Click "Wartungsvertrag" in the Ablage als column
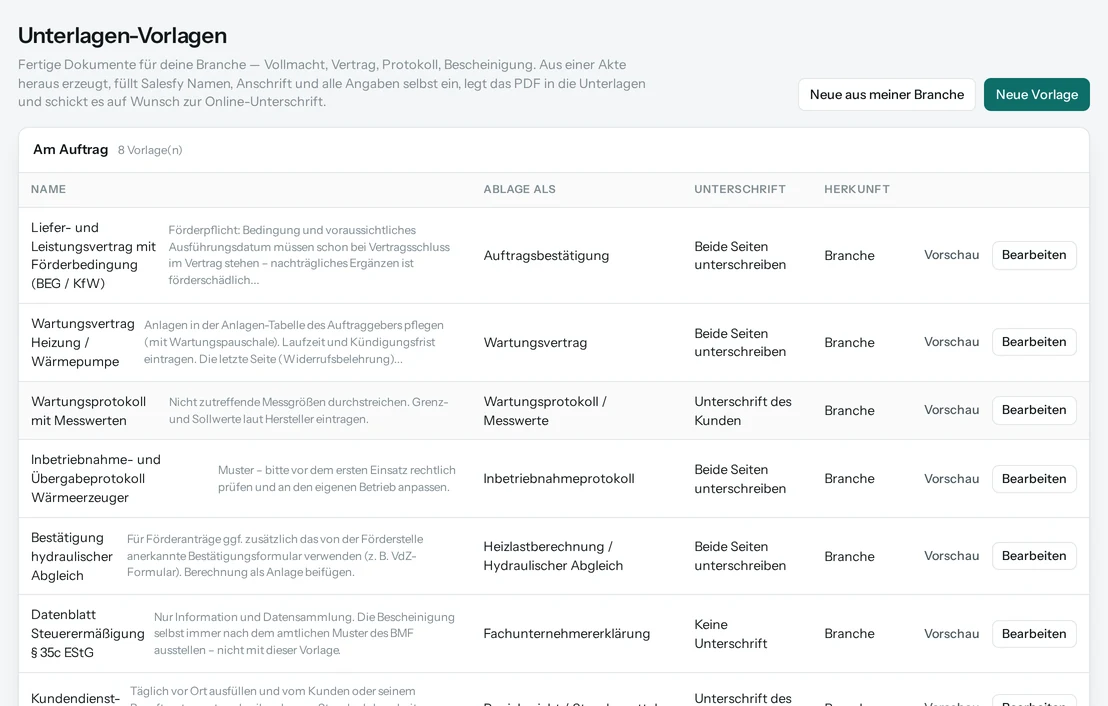This screenshot has height=706, width=1108. coord(535,343)
